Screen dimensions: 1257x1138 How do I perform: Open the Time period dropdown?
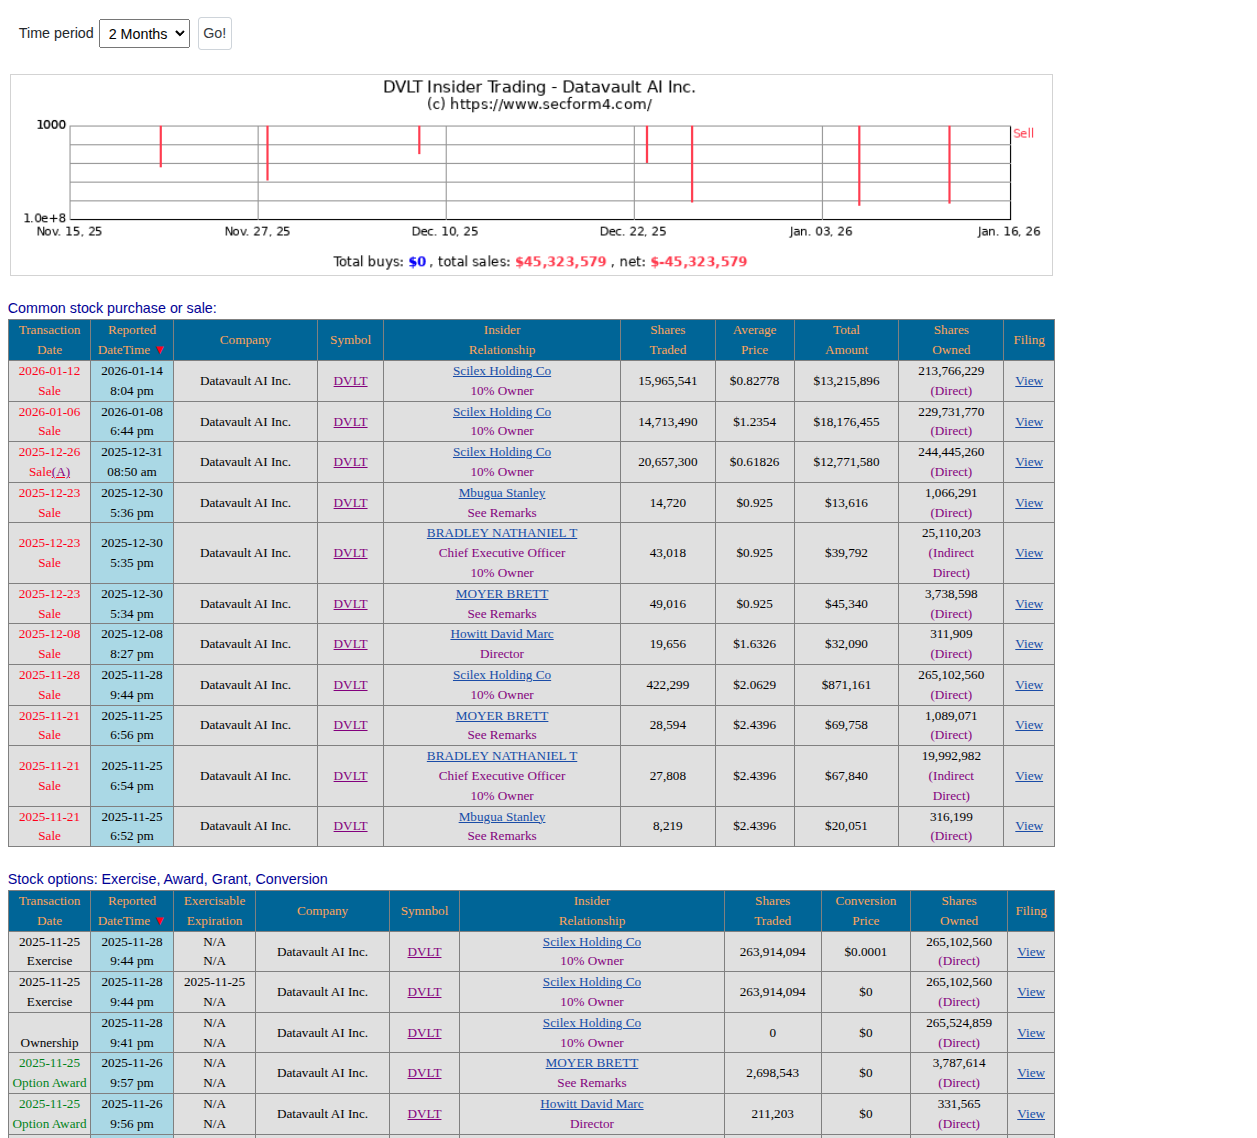pos(144,33)
